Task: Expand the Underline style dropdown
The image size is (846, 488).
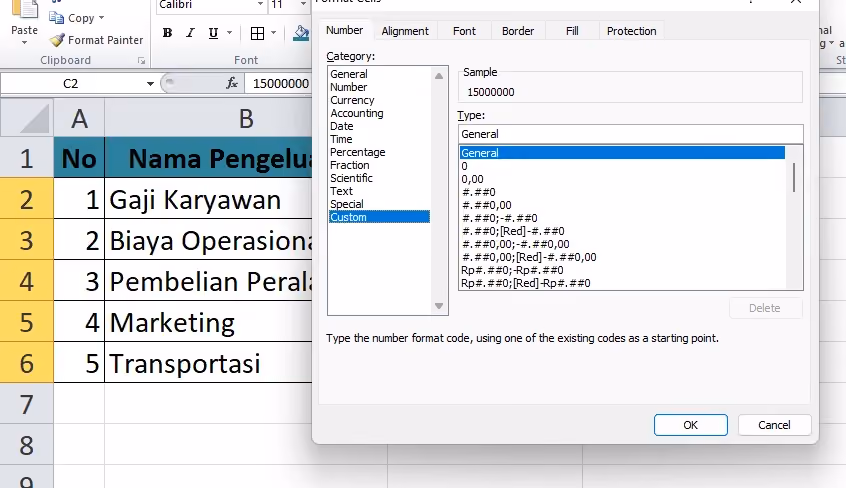Action: point(229,33)
